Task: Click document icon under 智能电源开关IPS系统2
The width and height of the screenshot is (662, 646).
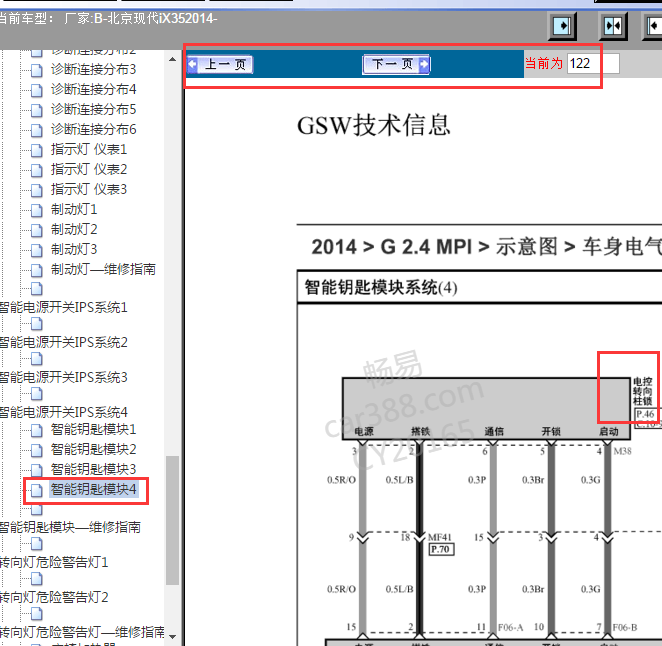Action: (37, 359)
